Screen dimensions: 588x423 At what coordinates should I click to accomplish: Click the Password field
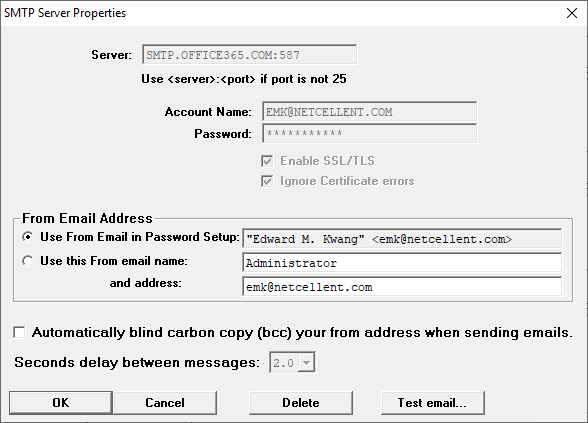[x=370, y=134]
